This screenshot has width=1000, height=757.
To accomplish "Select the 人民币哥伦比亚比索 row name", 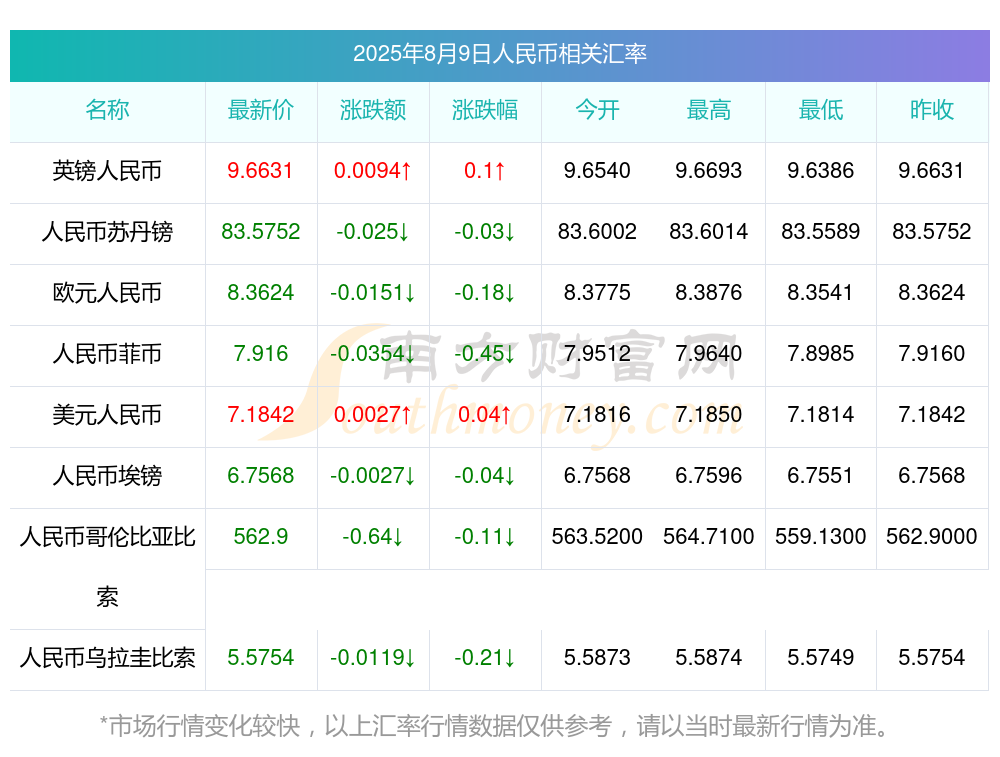I will pyautogui.click(x=107, y=567).
